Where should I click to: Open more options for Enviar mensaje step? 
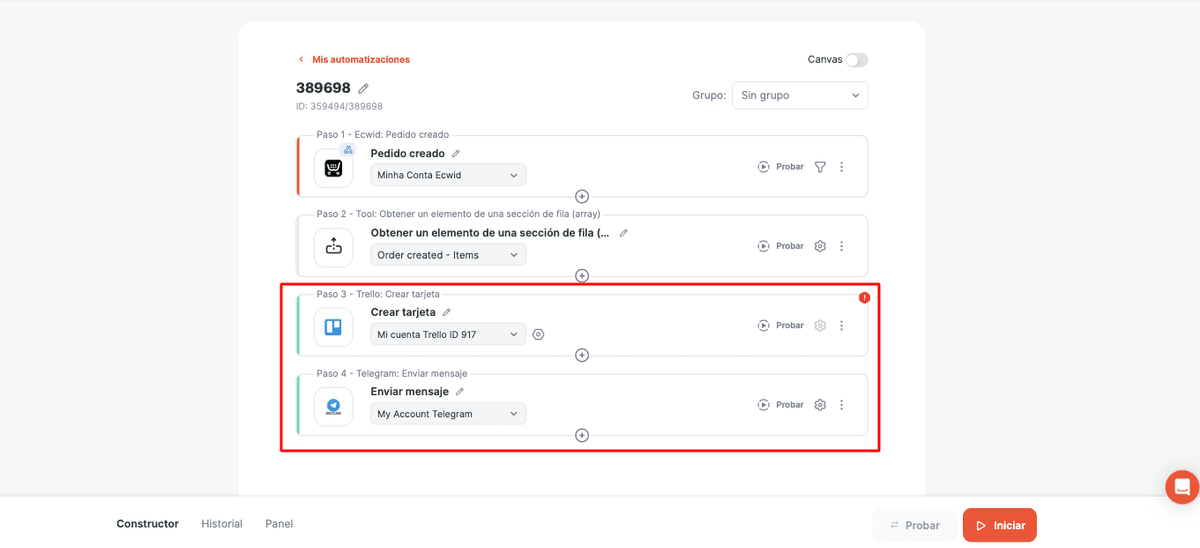pos(842,405)
